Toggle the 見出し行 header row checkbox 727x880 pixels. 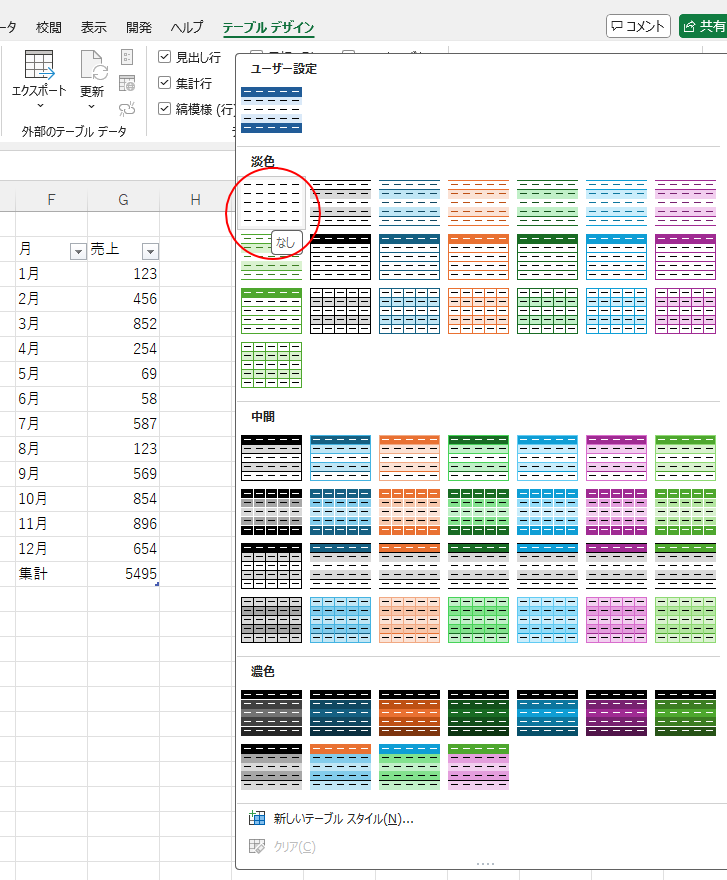pos(165,58)
